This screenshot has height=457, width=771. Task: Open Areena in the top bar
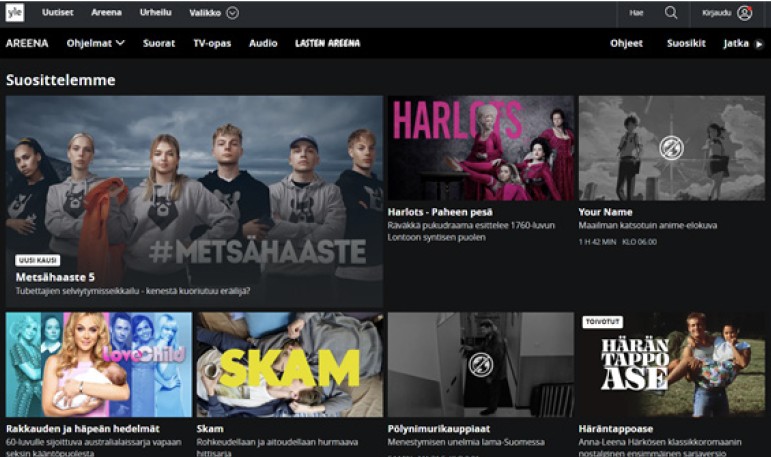pos(106,12)
